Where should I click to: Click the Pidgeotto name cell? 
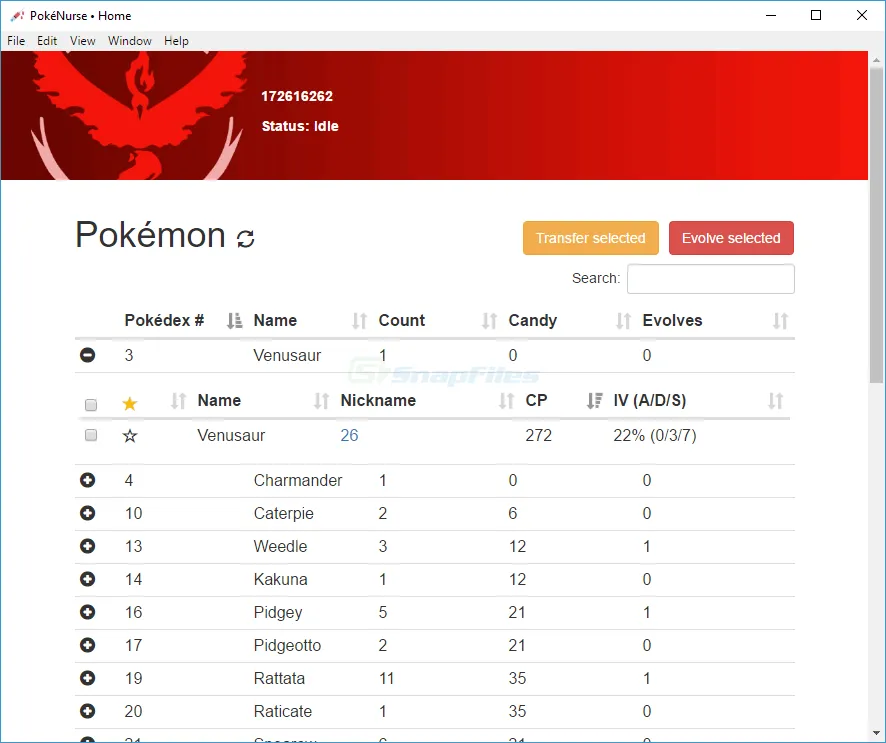click(287, 645)
